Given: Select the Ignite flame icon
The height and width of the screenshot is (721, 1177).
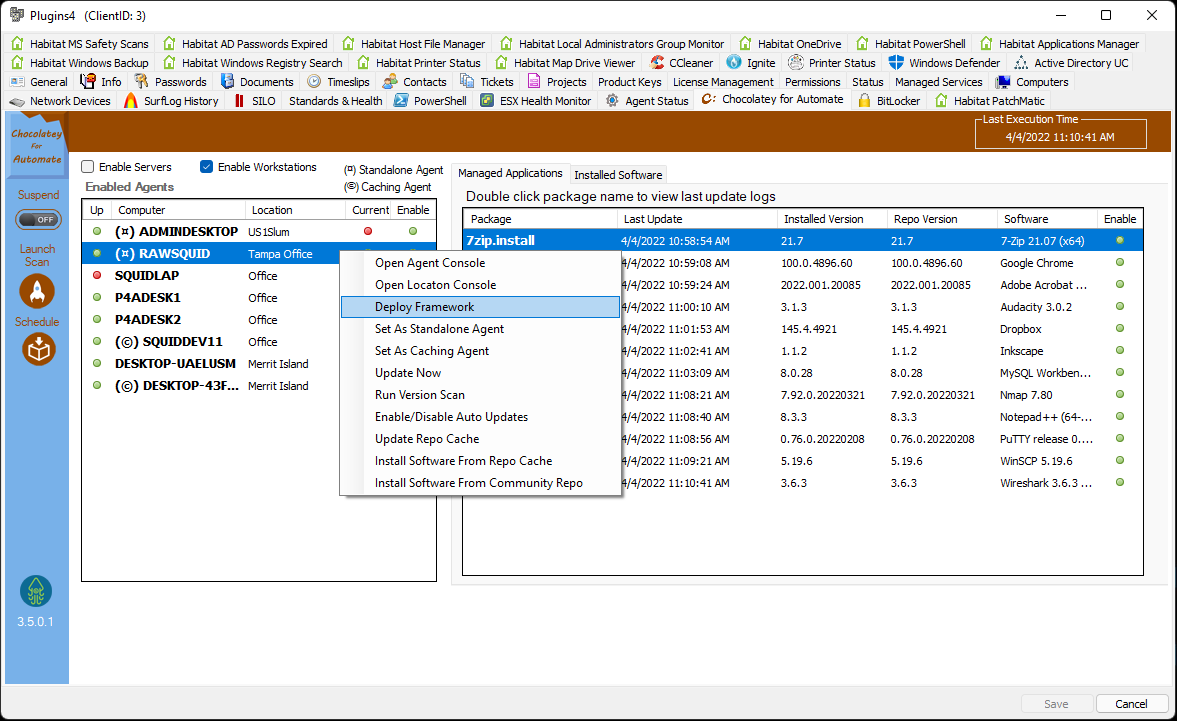Looking at the screenshot, I should point(734,62).
